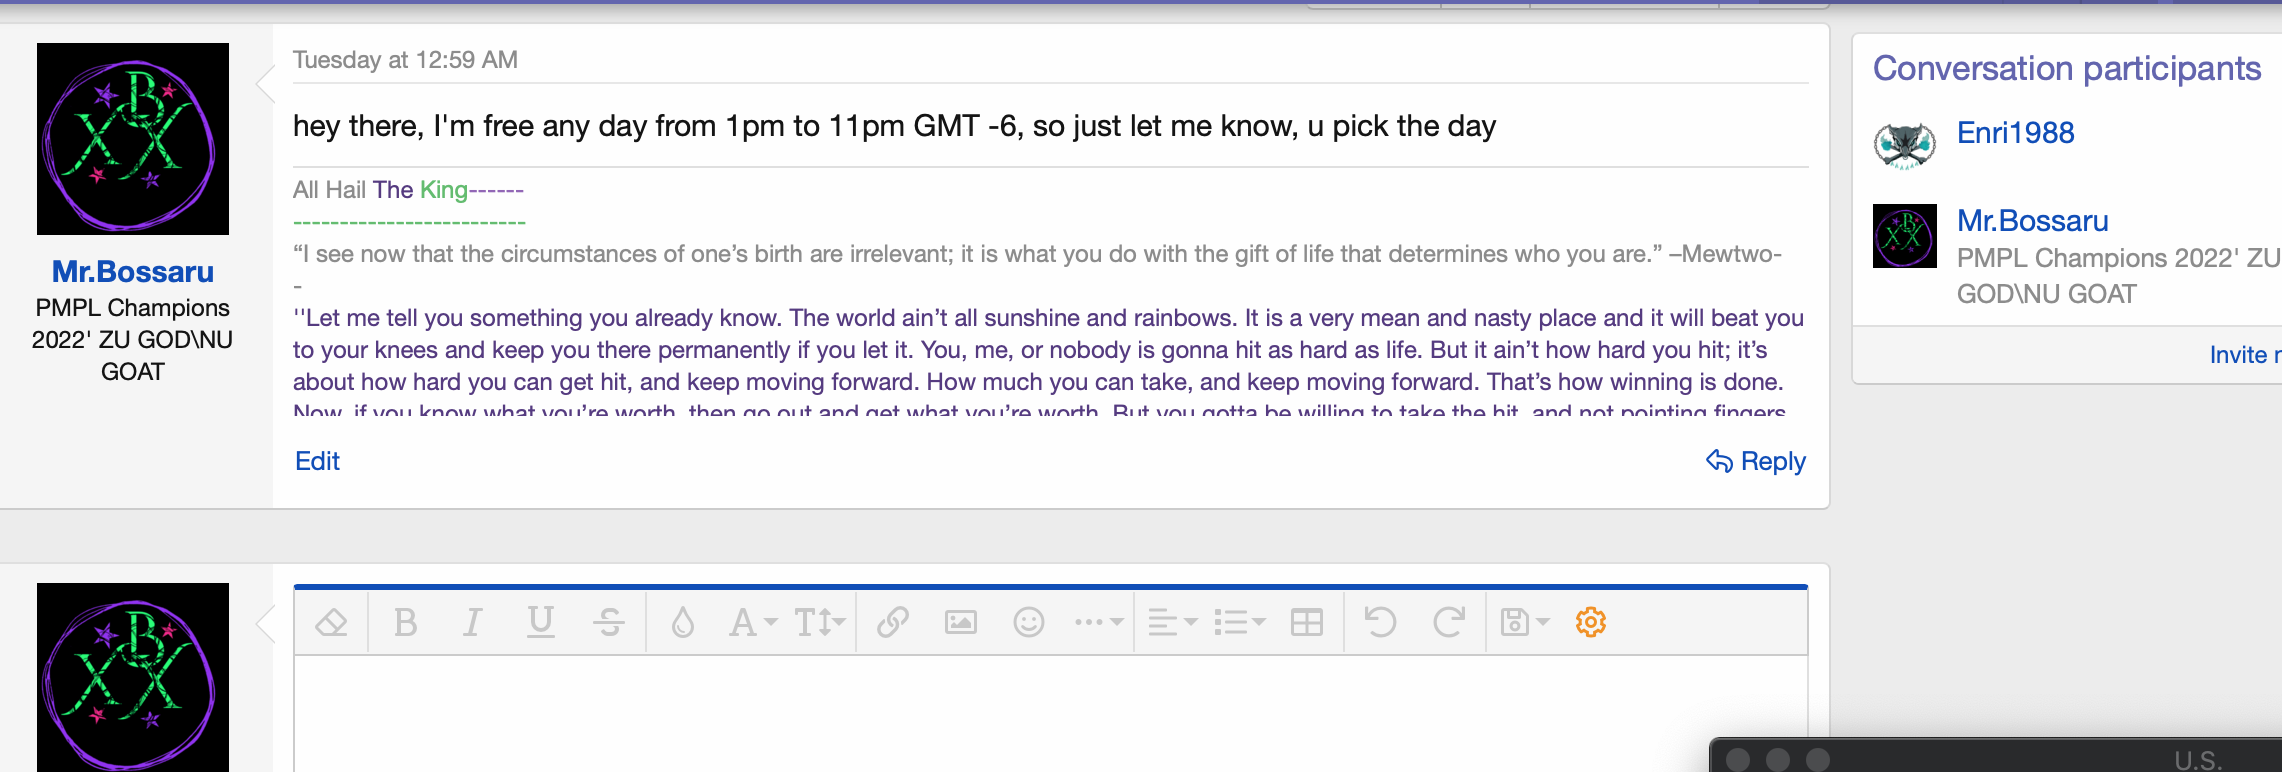Click the insert table icon
The height and width of the screenshot is (772, 2282).
[1306, 623]
